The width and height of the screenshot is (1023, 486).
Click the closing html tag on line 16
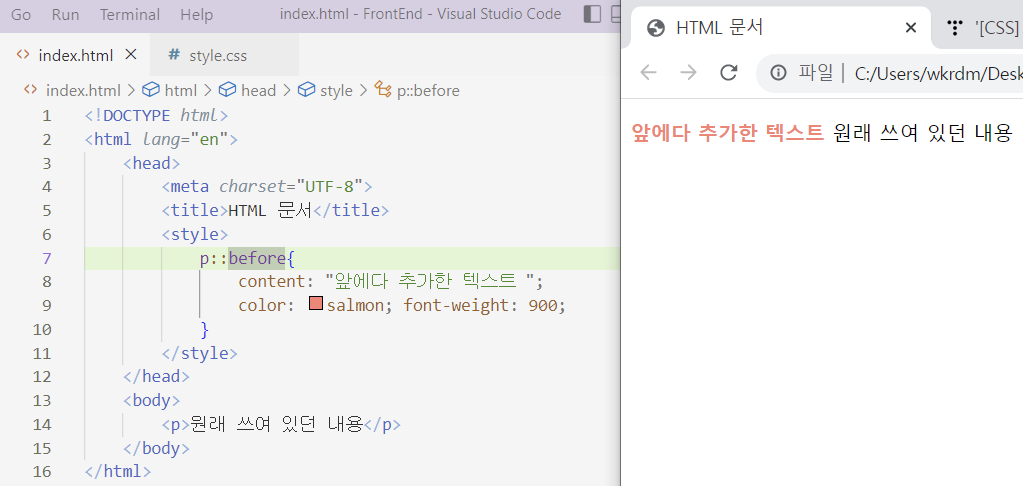coord(118,472)
